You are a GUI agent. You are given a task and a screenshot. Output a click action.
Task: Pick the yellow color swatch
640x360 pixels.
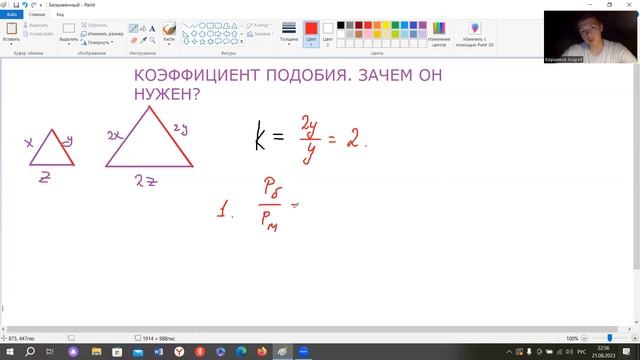386,25
